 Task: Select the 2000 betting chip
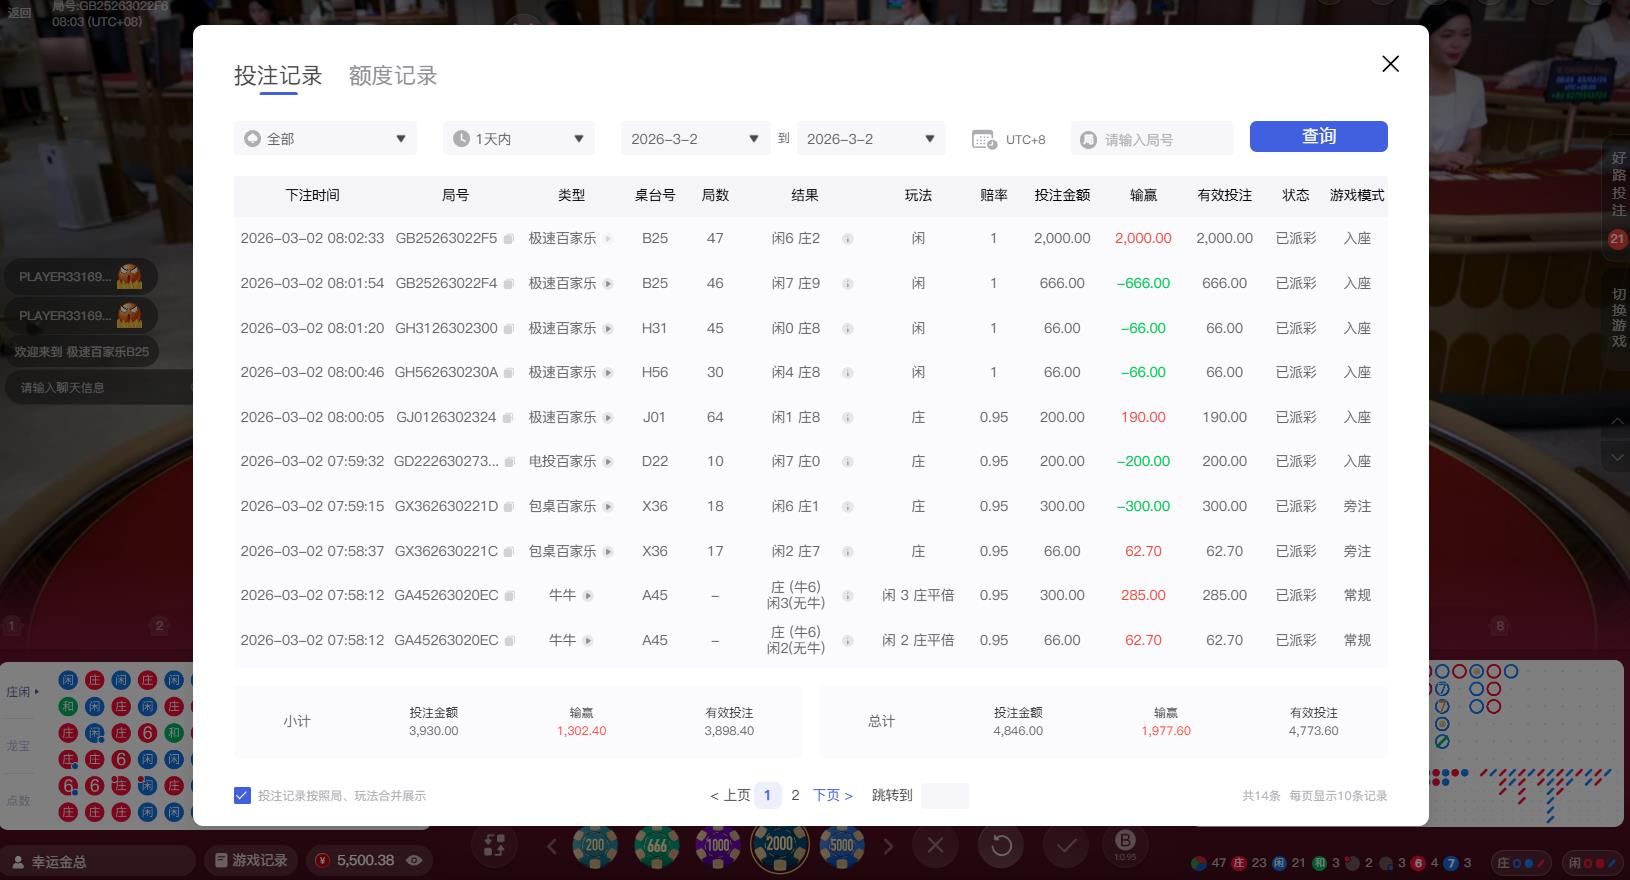pos(779,845)
